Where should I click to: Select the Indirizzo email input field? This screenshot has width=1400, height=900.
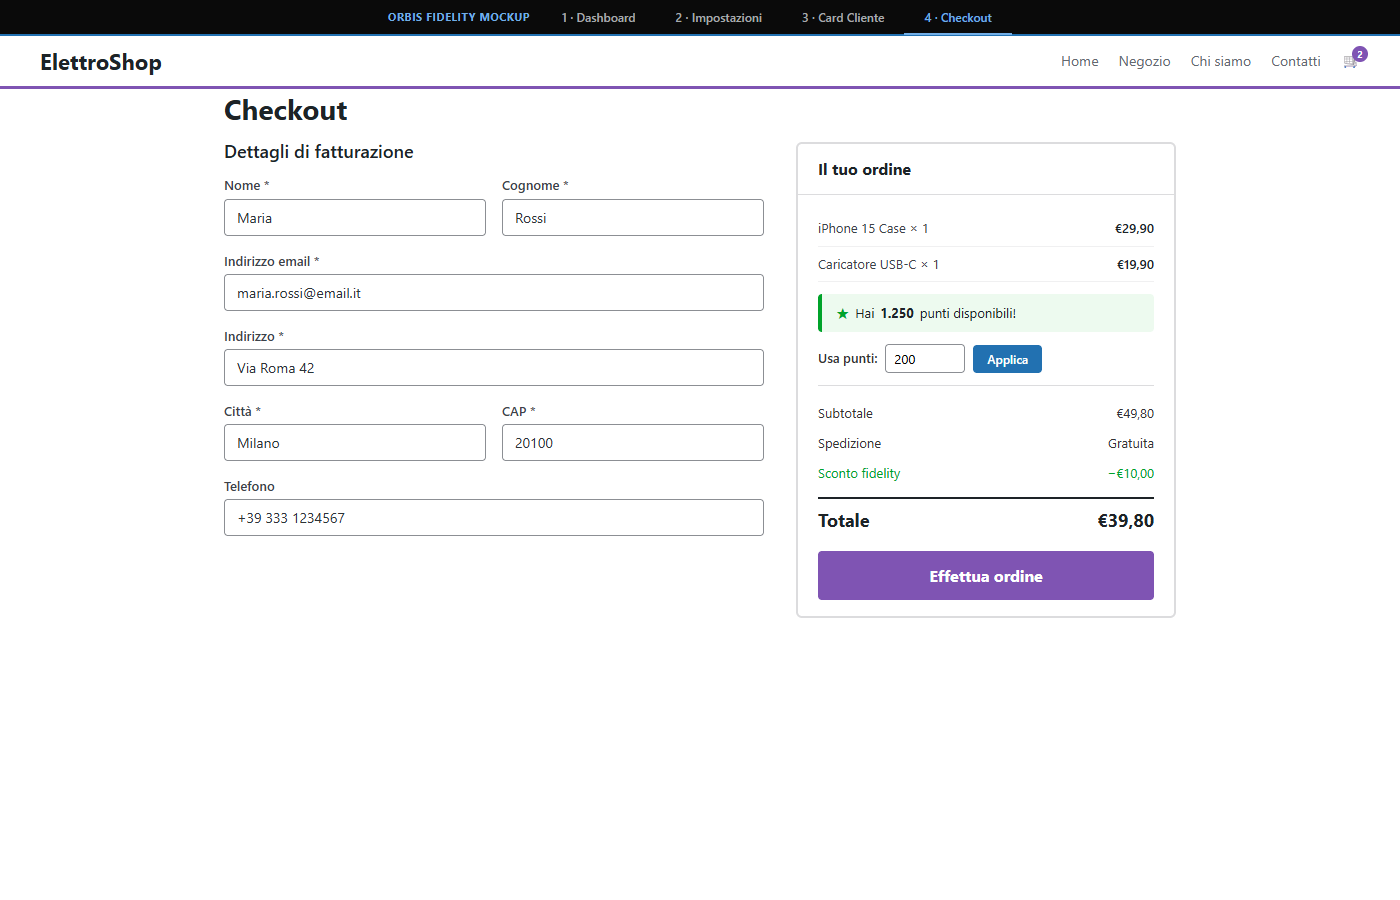click(493, 292)
